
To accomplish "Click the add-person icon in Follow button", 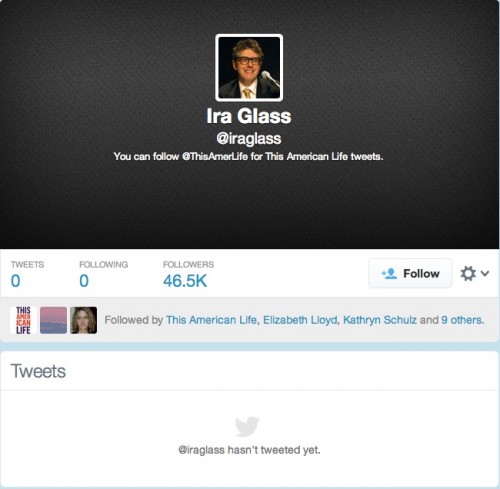I will (x=389, y=274).
